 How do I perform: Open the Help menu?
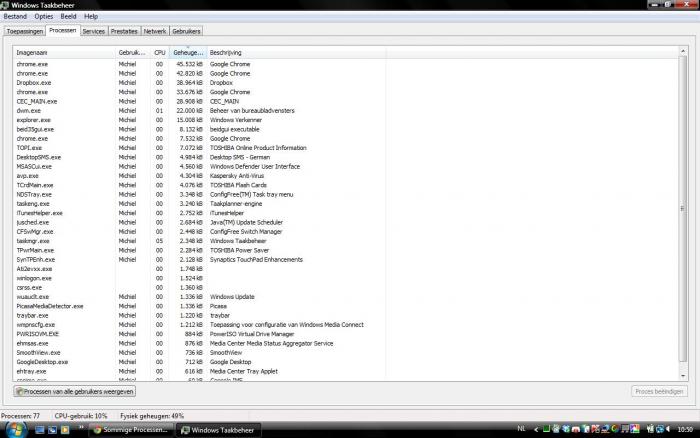click(x=91, y=17)
